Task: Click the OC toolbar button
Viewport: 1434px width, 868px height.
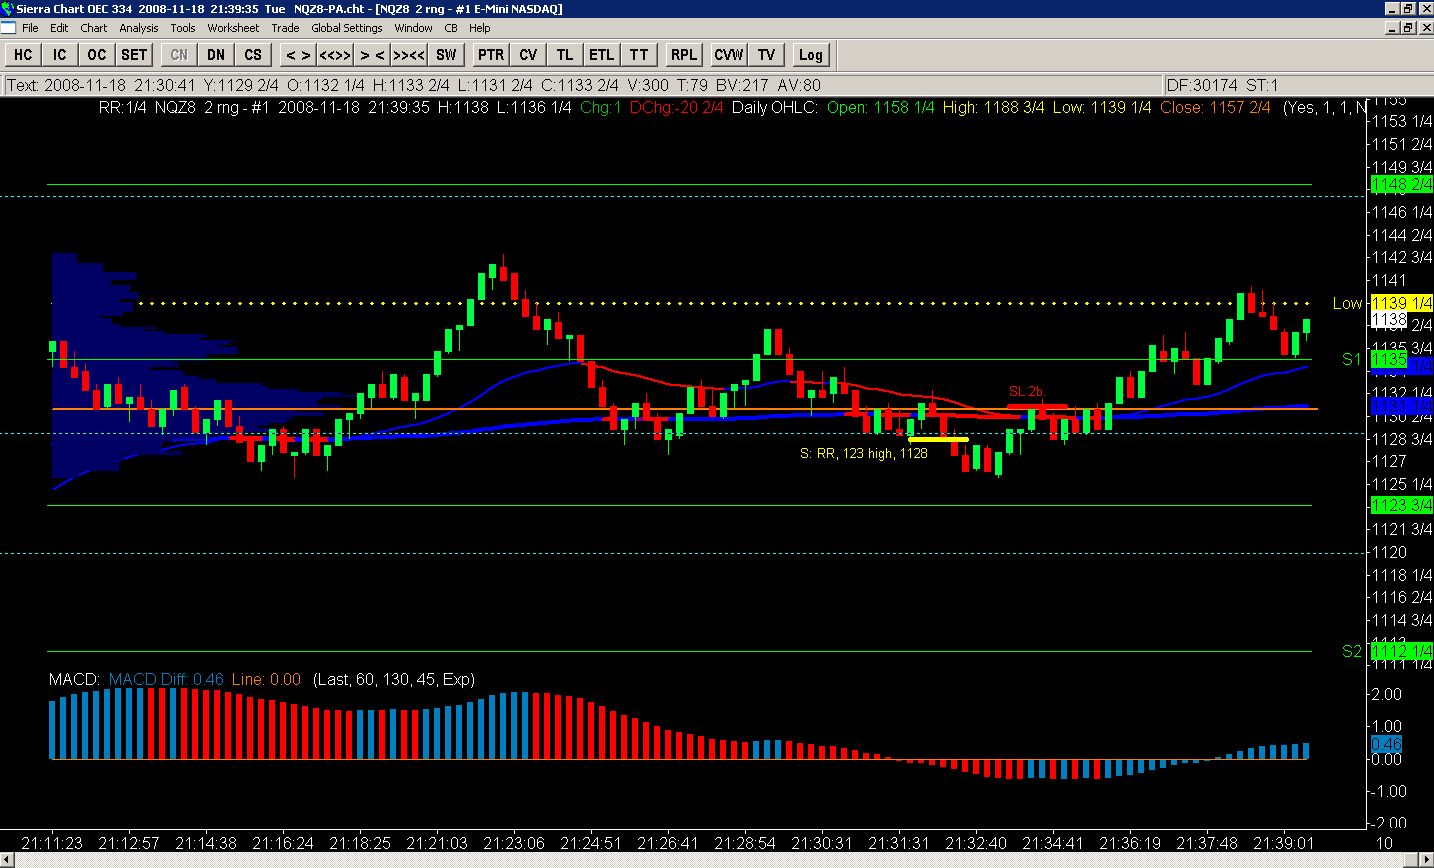Action: pyautogui.click(x=97, y=55)
